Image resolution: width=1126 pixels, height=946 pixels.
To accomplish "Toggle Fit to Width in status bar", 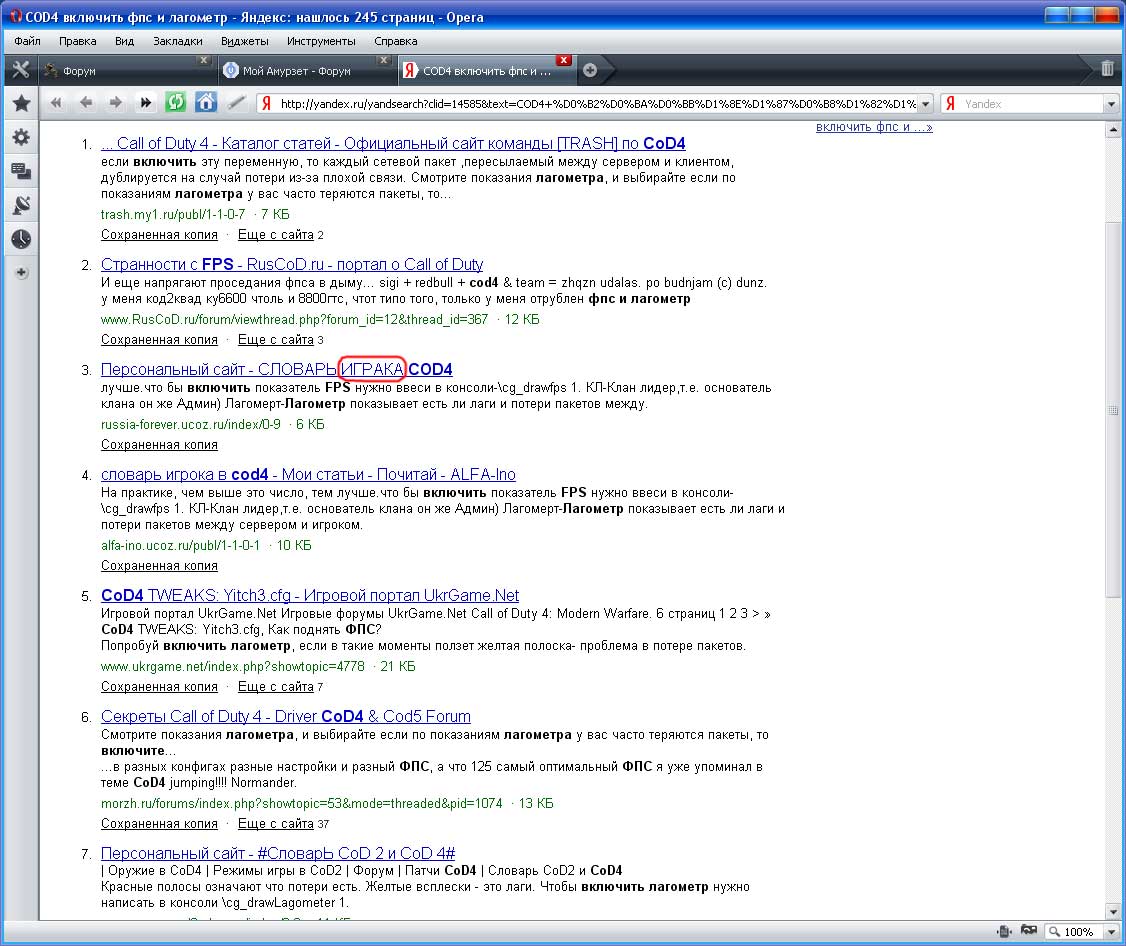I will click(1003, 931).
